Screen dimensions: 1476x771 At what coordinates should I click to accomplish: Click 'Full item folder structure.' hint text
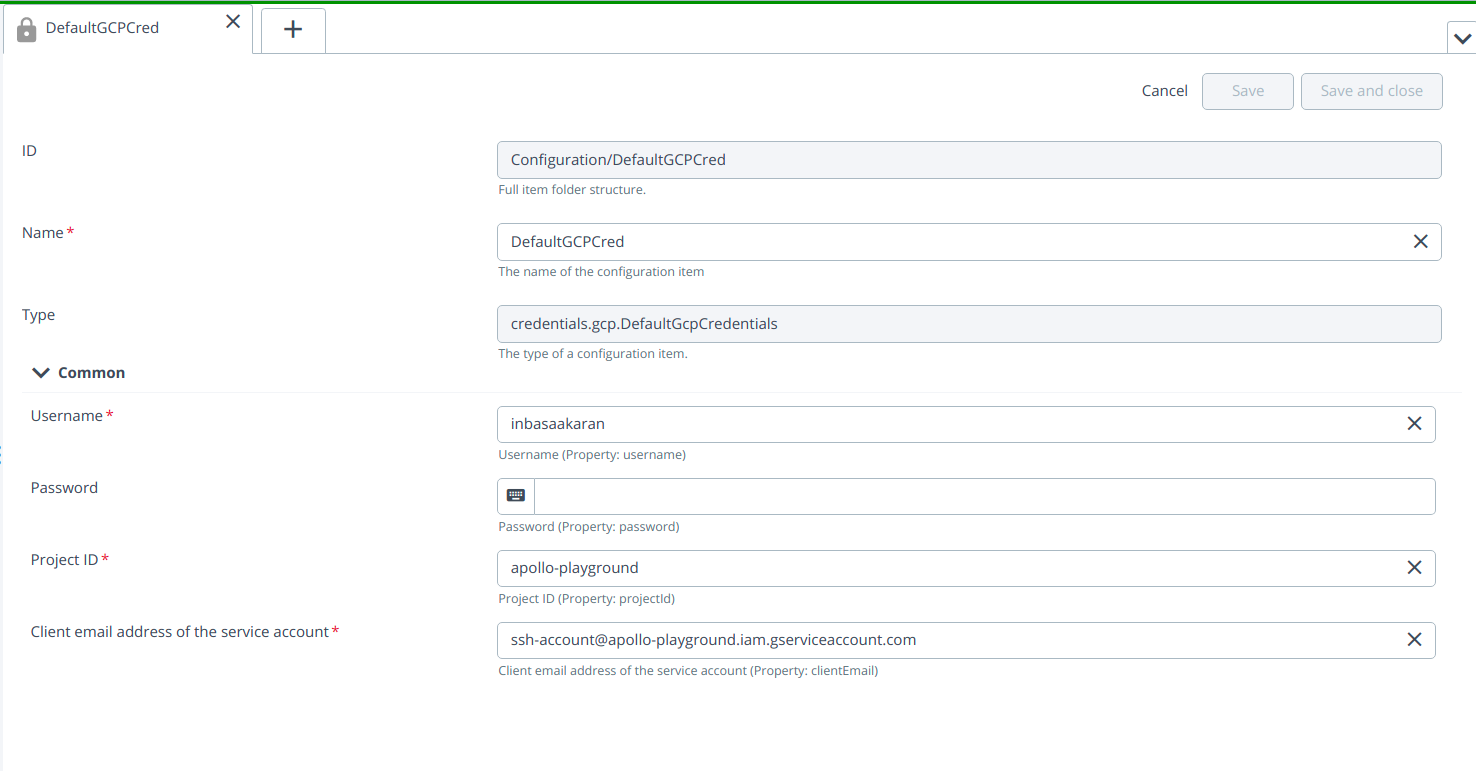[572, 190]
